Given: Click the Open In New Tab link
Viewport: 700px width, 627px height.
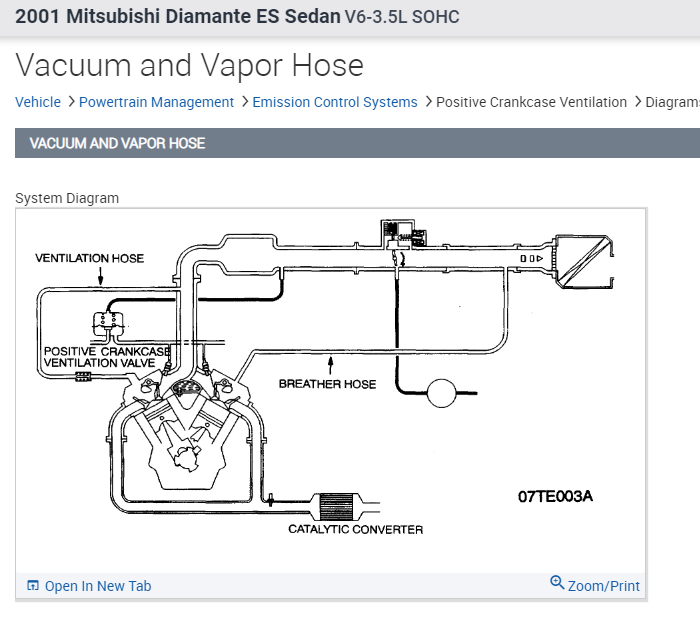Looking at the screenshot, I should click(x=98, y=586).
